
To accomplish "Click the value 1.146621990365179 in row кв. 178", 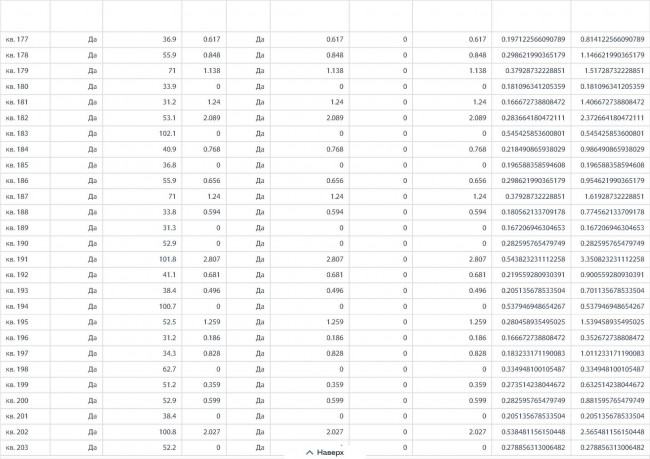I will (612, 55).
